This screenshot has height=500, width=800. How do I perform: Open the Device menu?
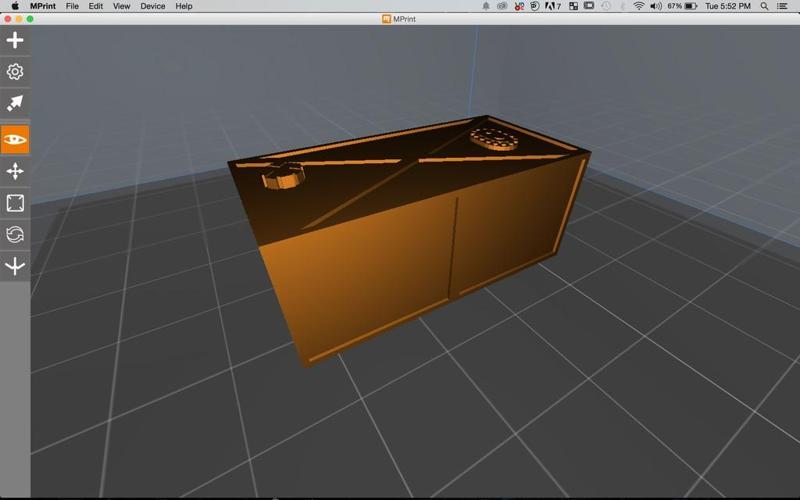click(153, 6)
